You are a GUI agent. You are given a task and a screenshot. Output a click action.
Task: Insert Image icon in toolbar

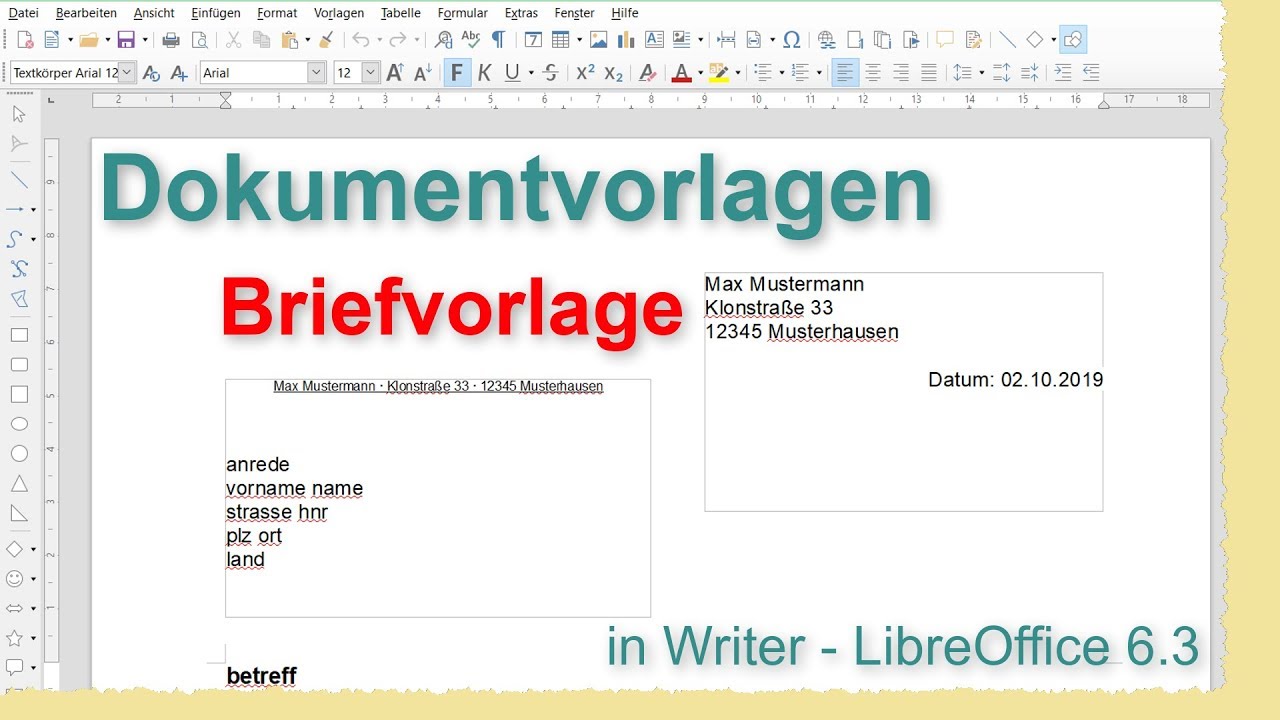click(599, 40)
